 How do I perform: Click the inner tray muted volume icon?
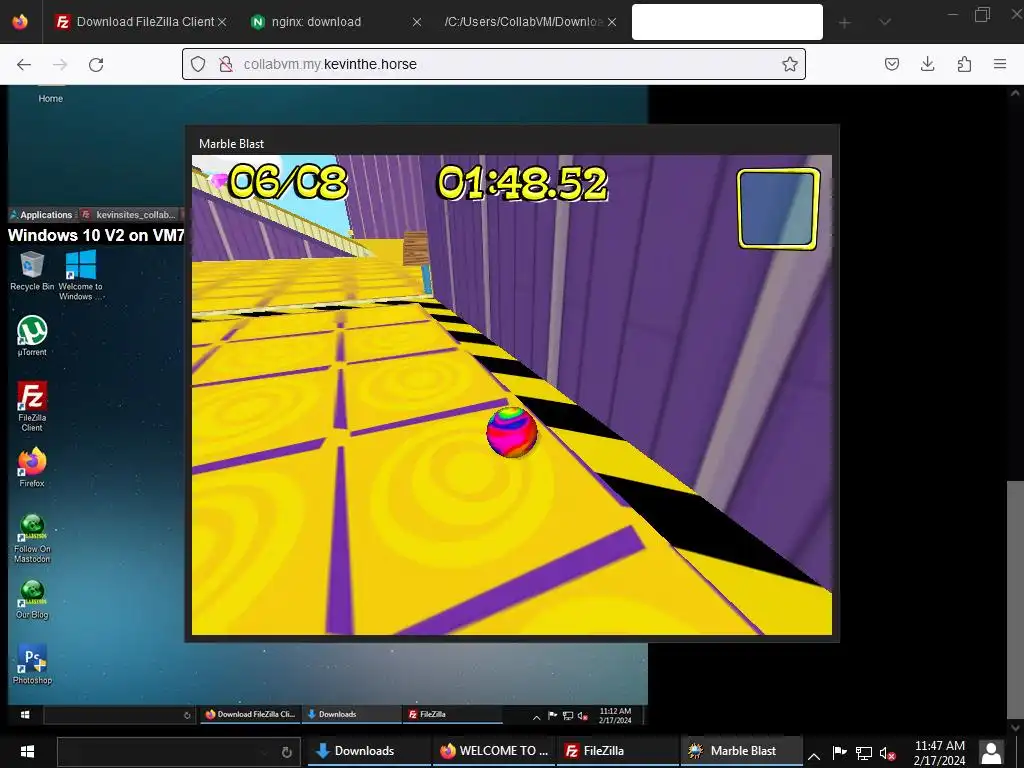583,716
